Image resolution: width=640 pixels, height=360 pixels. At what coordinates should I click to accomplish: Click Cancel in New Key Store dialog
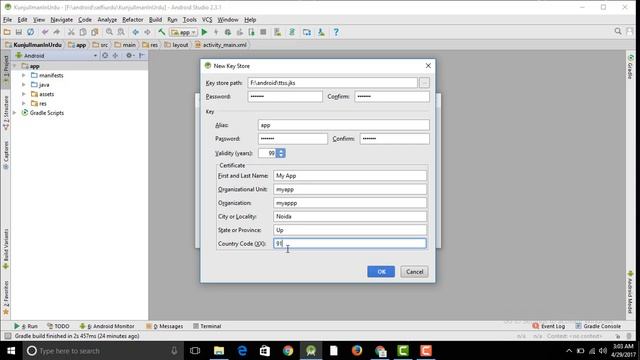[414, 272]
